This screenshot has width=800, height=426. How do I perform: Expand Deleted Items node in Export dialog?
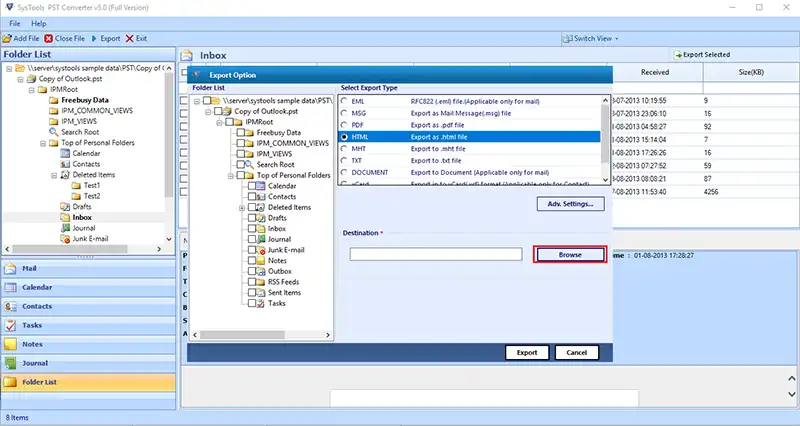(242, 208)
